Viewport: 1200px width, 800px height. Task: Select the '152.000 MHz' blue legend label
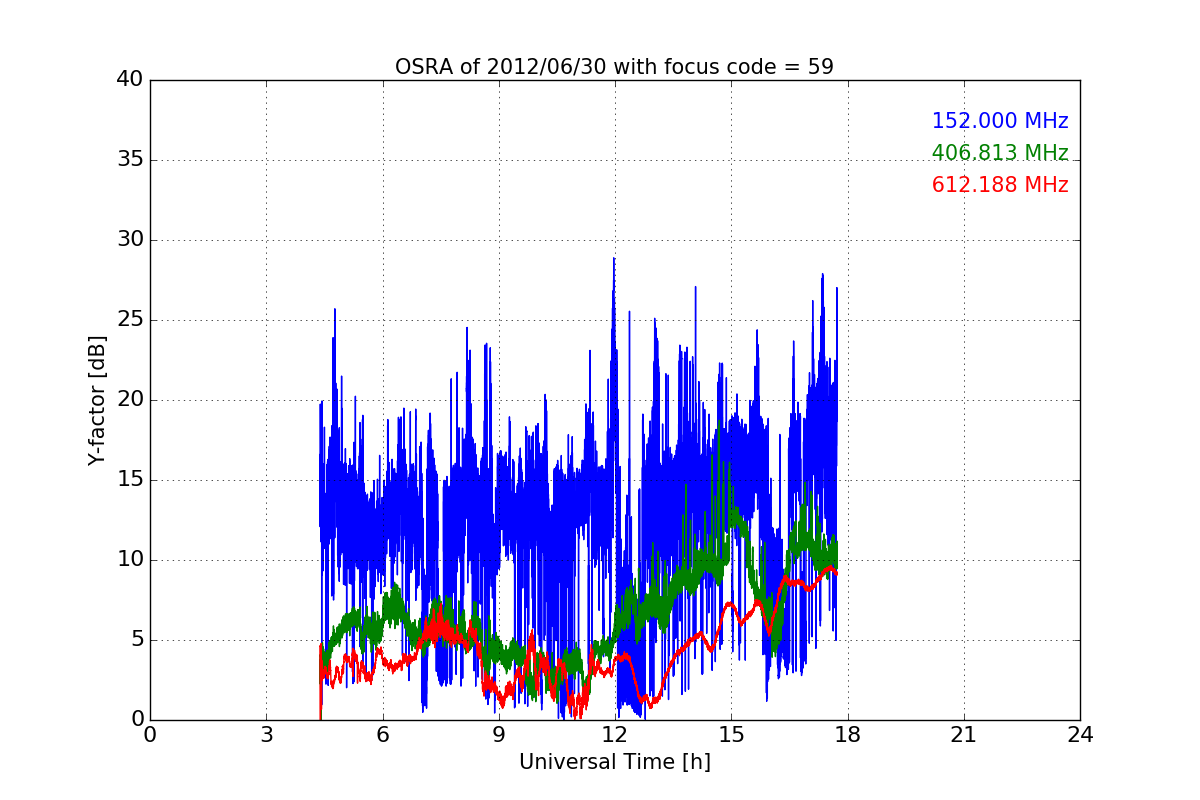click(1000, 121)
